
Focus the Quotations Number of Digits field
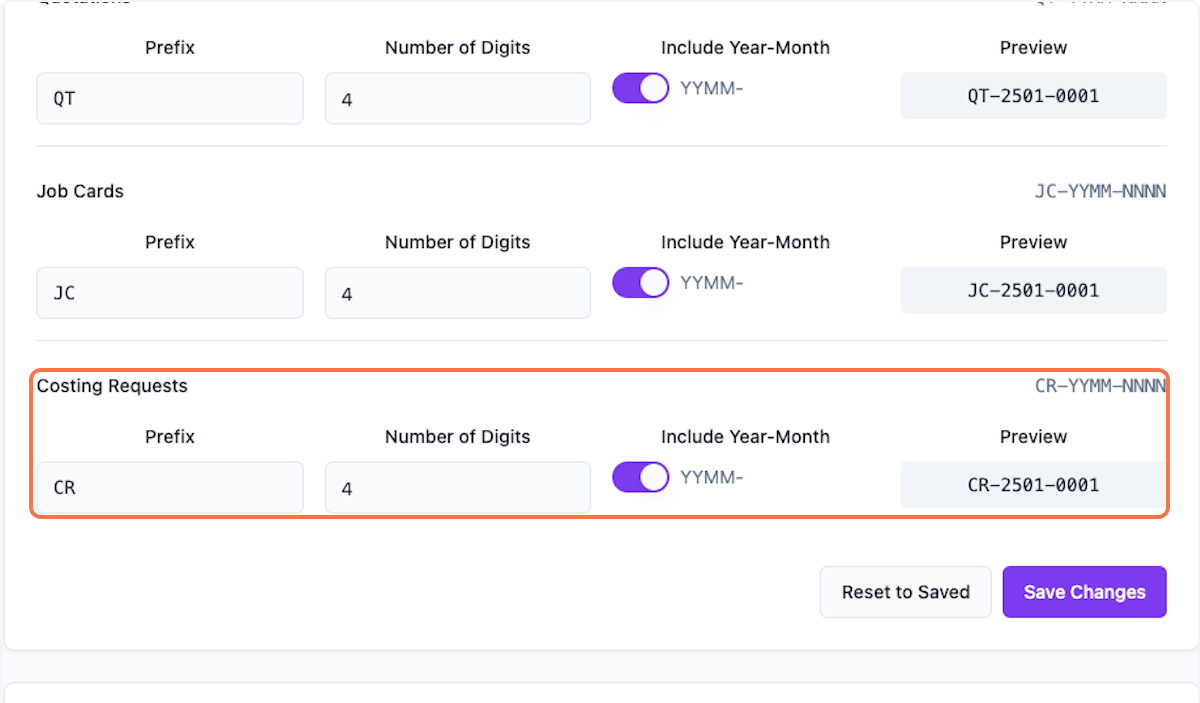pos(457,98)
